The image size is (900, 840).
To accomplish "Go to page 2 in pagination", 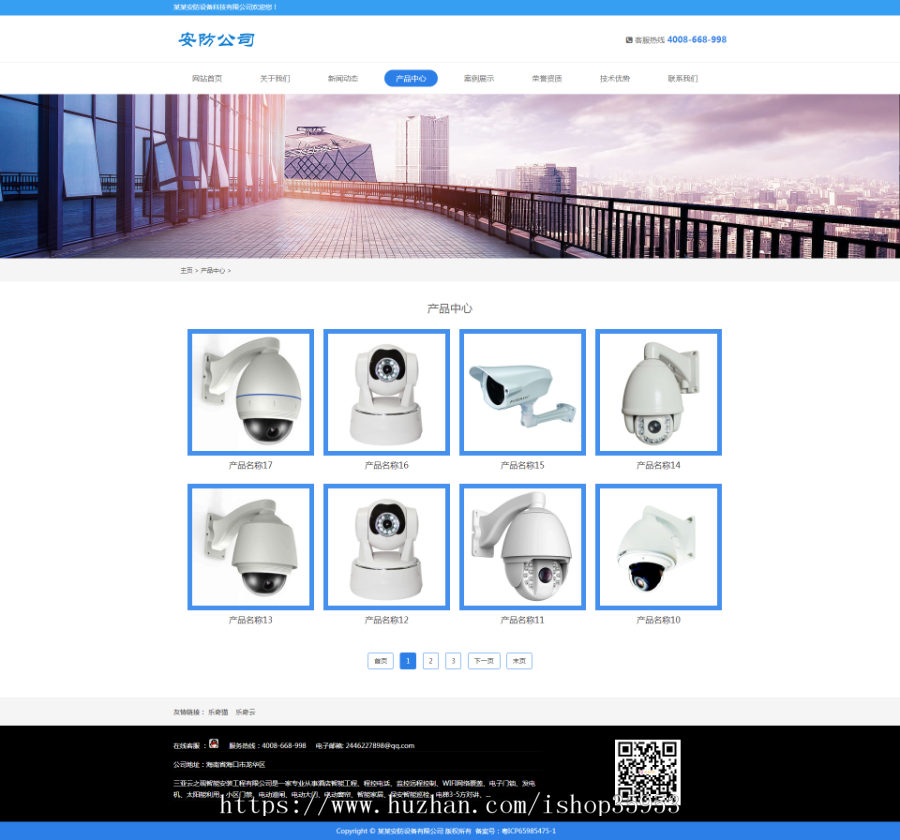I will point(430,661).
